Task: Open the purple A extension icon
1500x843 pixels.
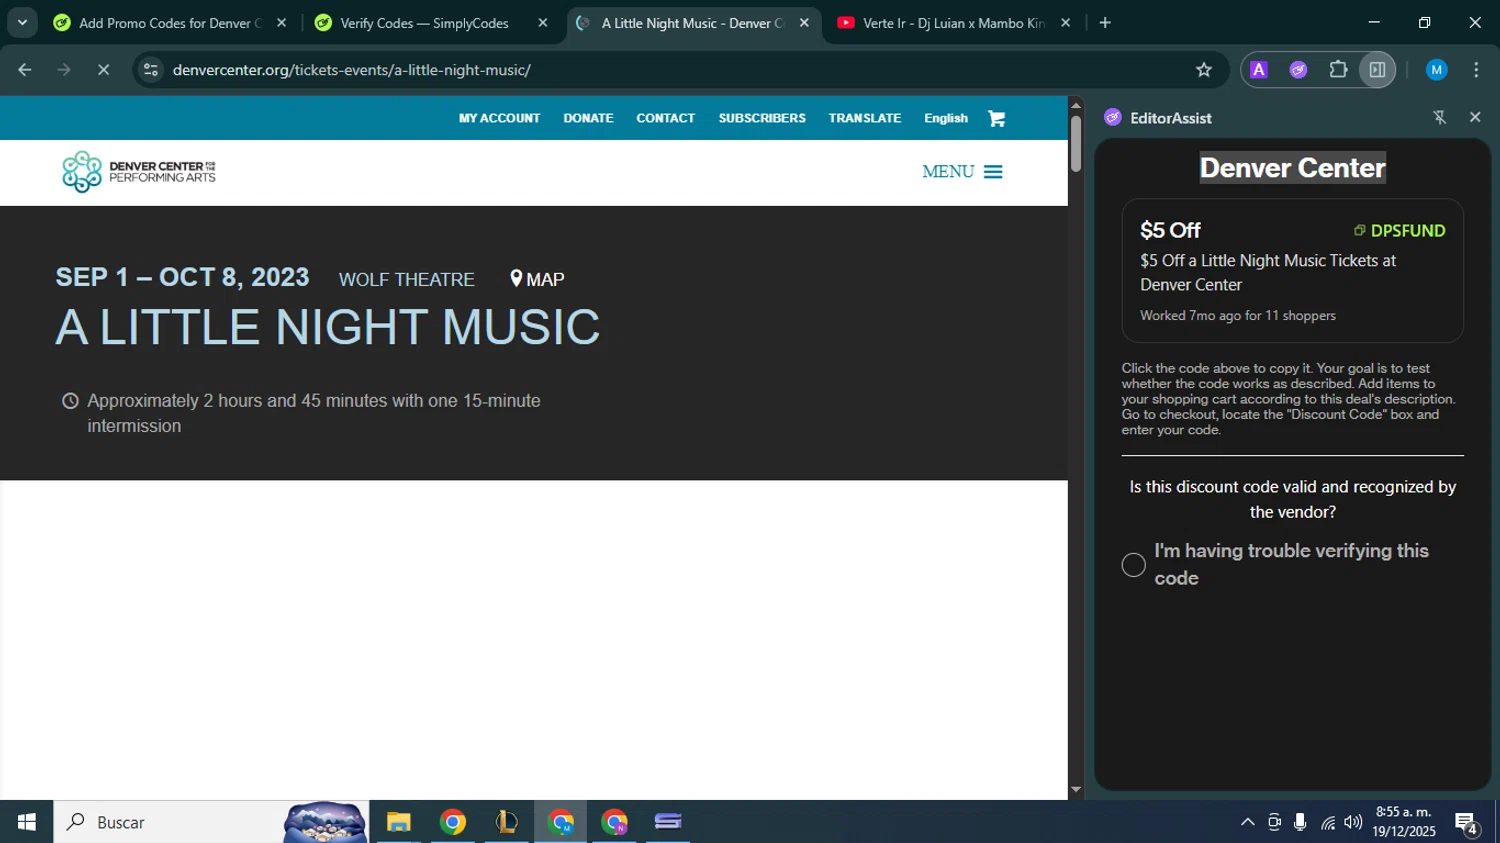Action: [1259, 70]
